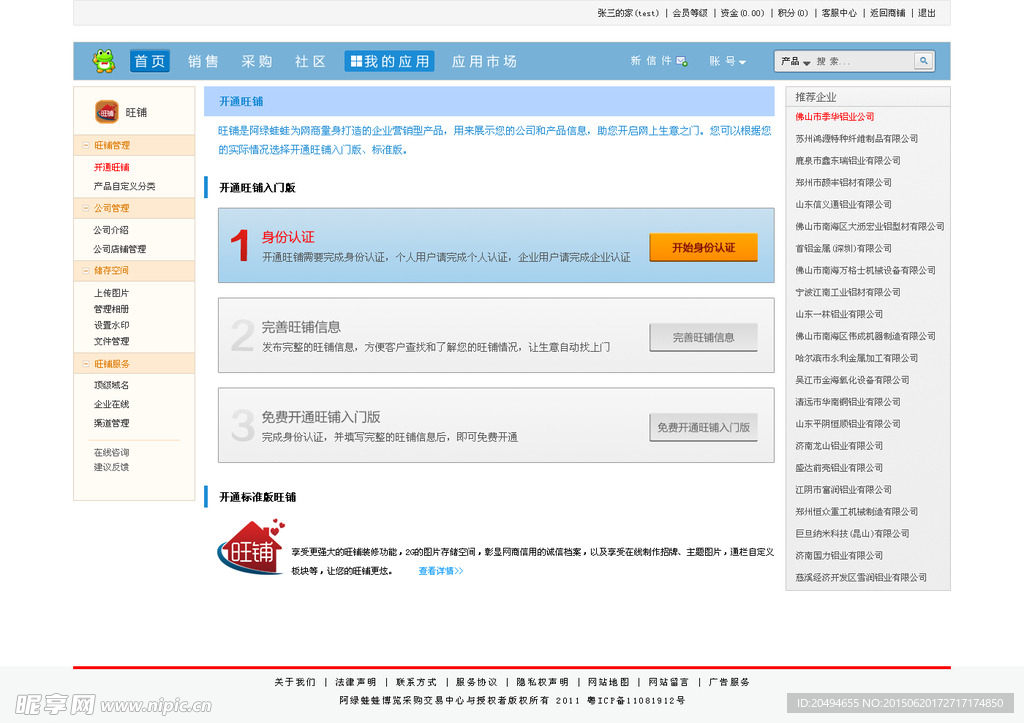Go to the 销售 navigation tab
Screen dimensions: 1024x723
(x=203, y=61)
